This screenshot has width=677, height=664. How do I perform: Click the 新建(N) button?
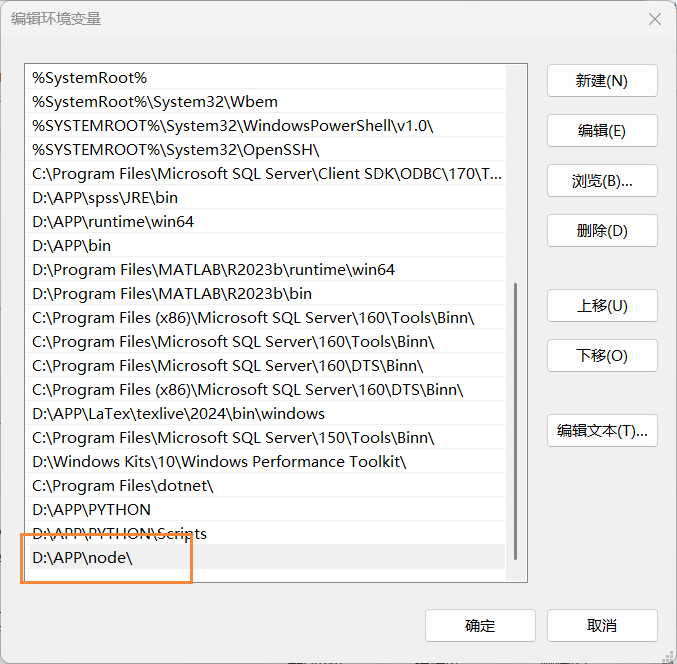pos(602,81)
